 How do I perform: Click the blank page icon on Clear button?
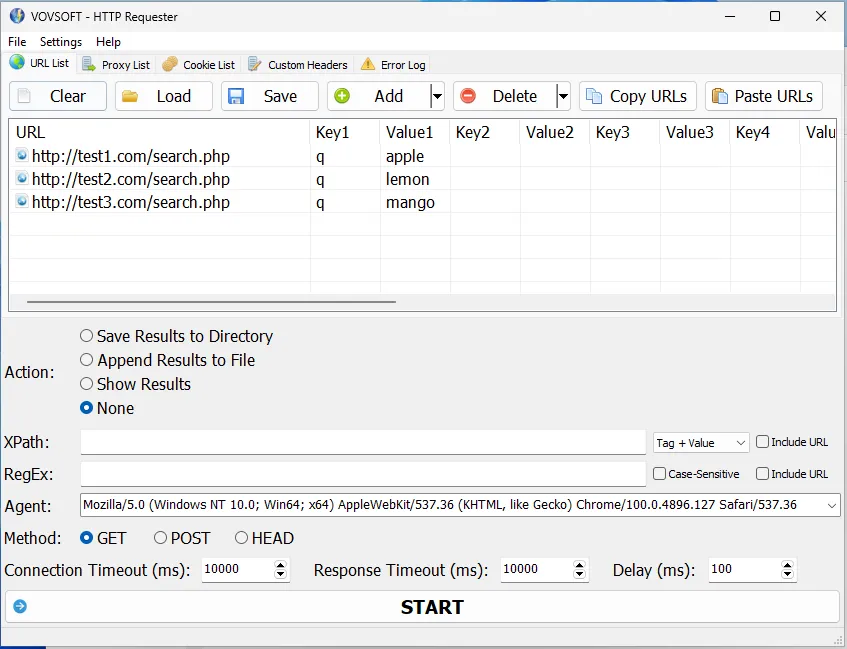[x=24, y=96]
